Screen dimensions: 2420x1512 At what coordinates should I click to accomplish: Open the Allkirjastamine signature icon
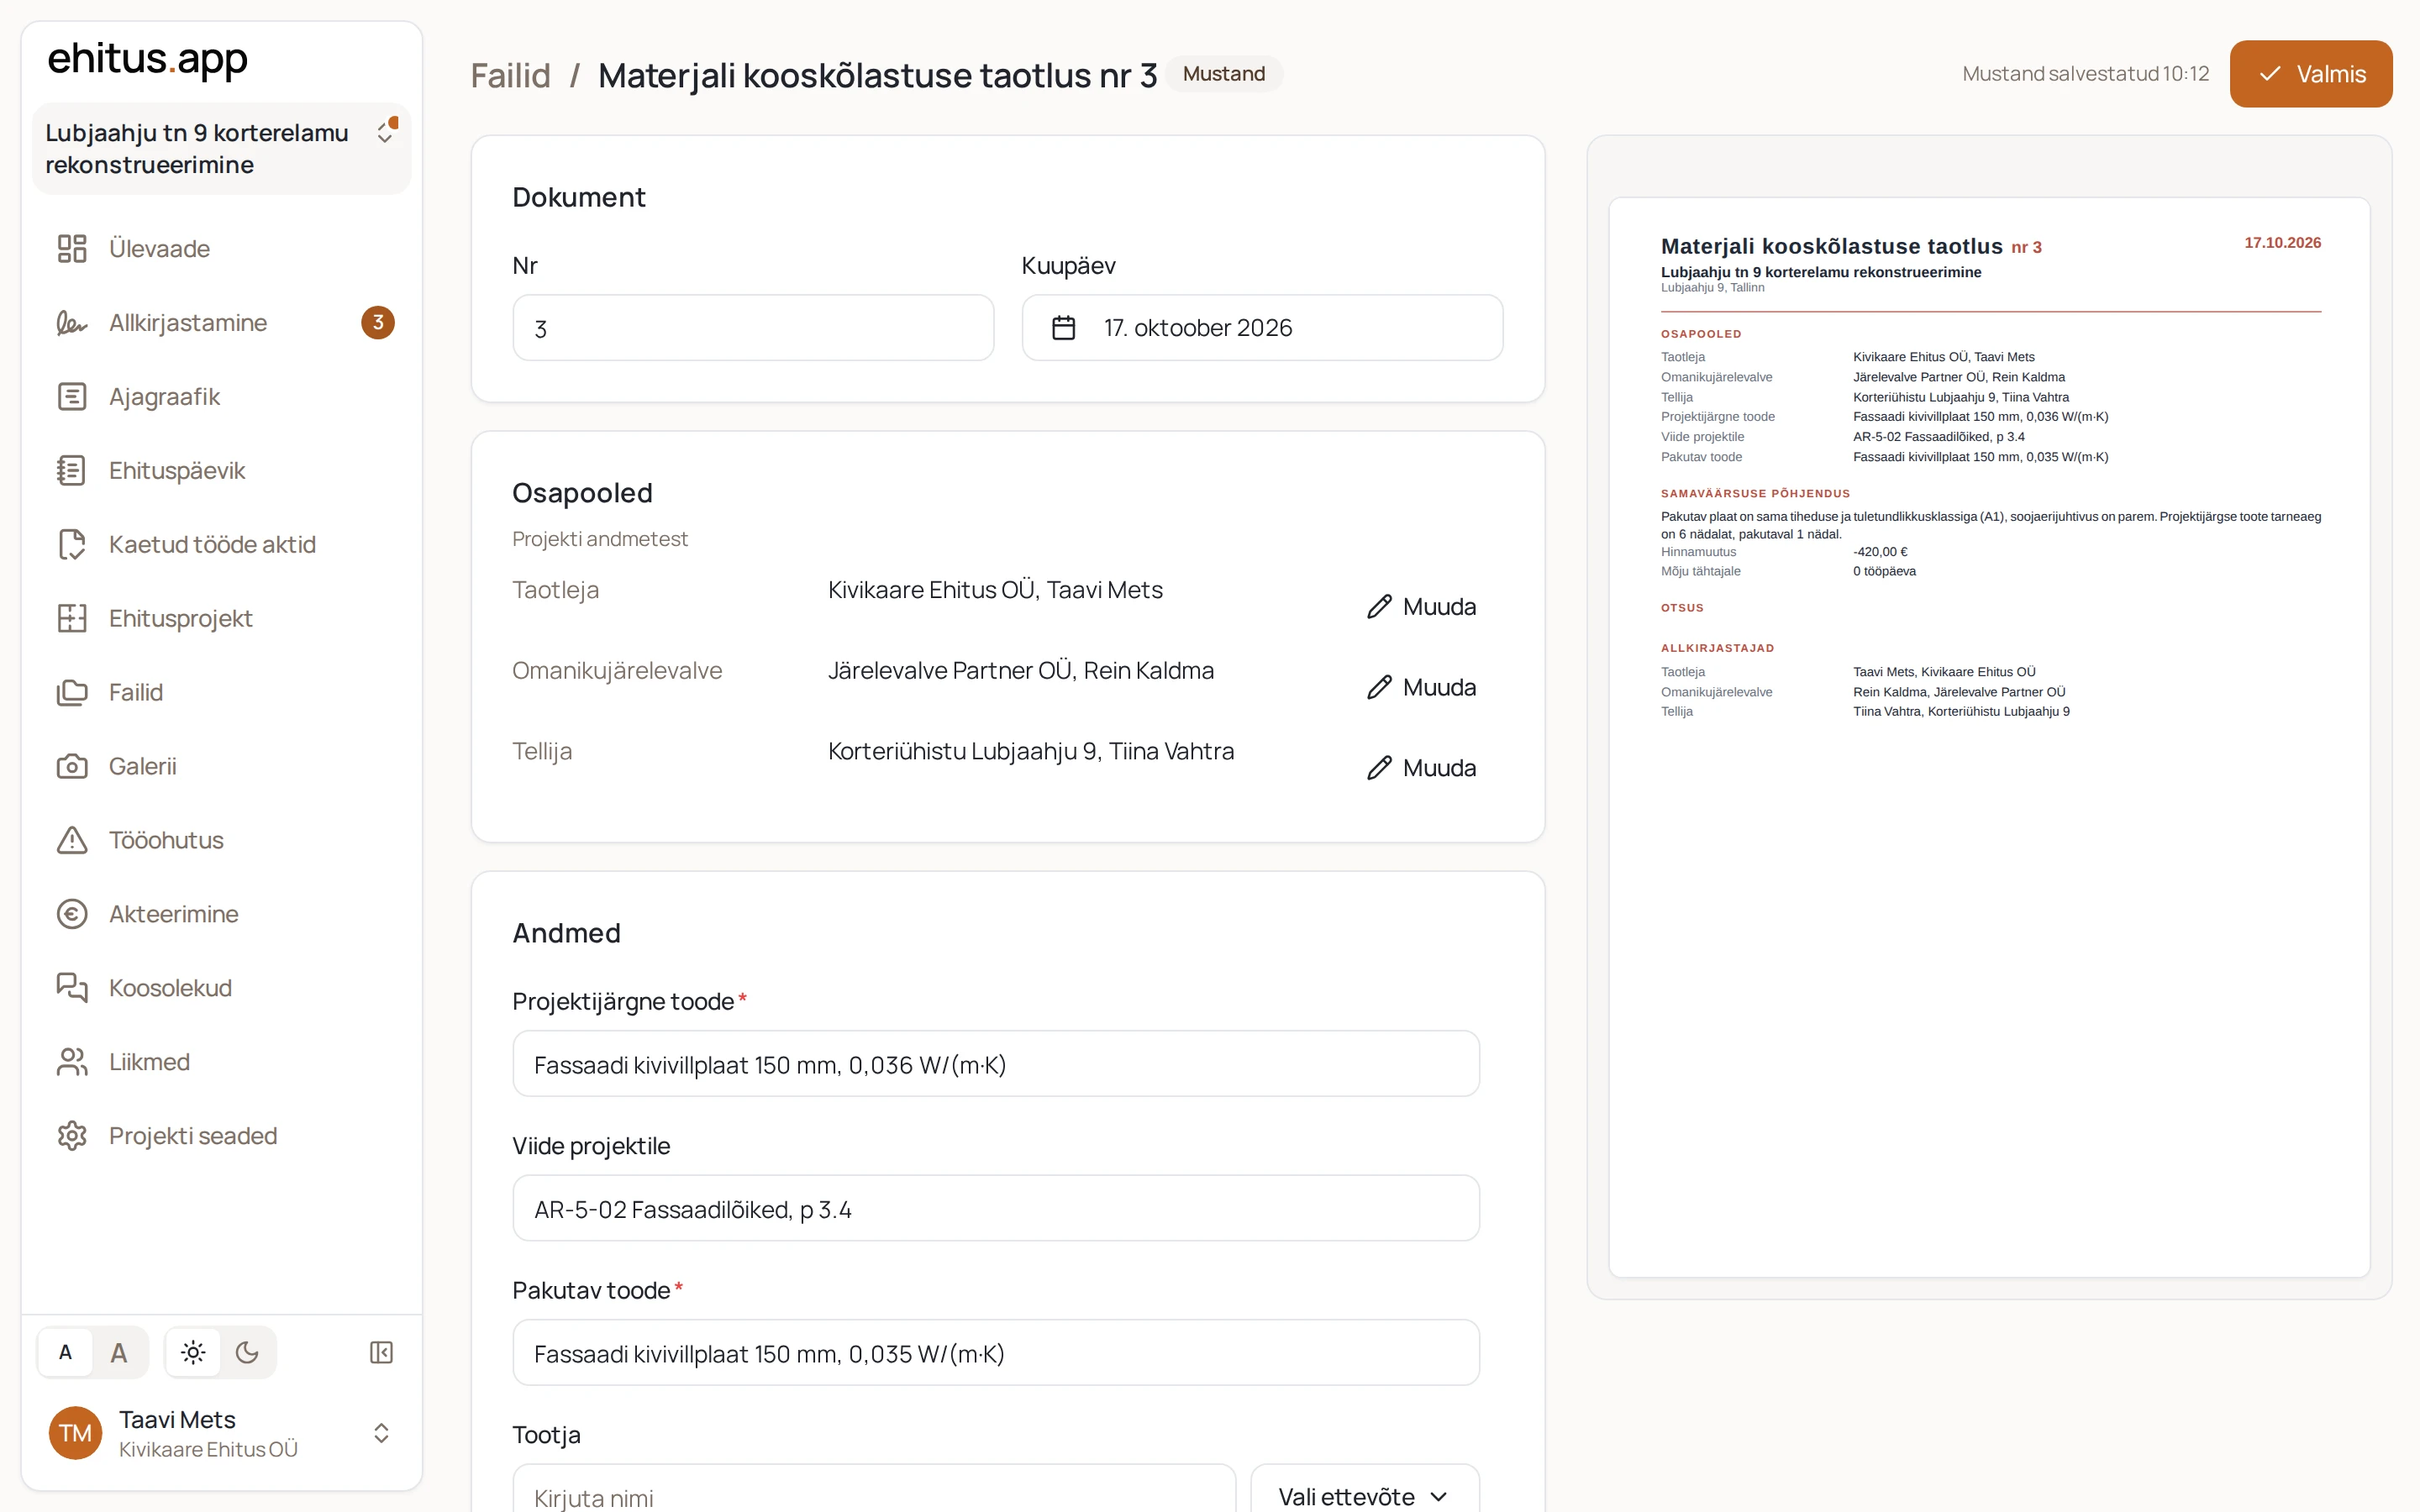pyautogui.click(x=72, y=322)
